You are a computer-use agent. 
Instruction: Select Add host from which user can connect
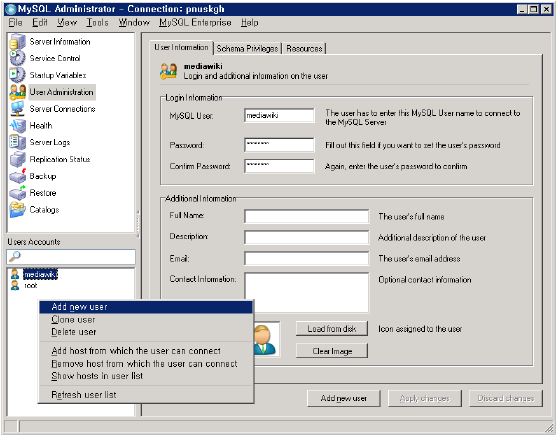pyautogui.click(x=146, y=351)
